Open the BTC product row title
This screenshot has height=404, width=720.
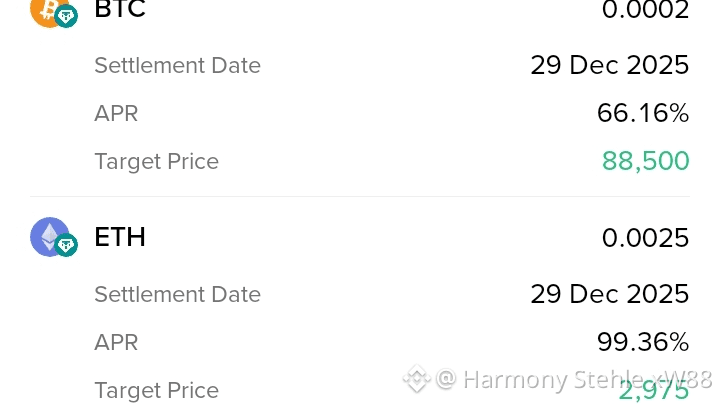point(120,10)
